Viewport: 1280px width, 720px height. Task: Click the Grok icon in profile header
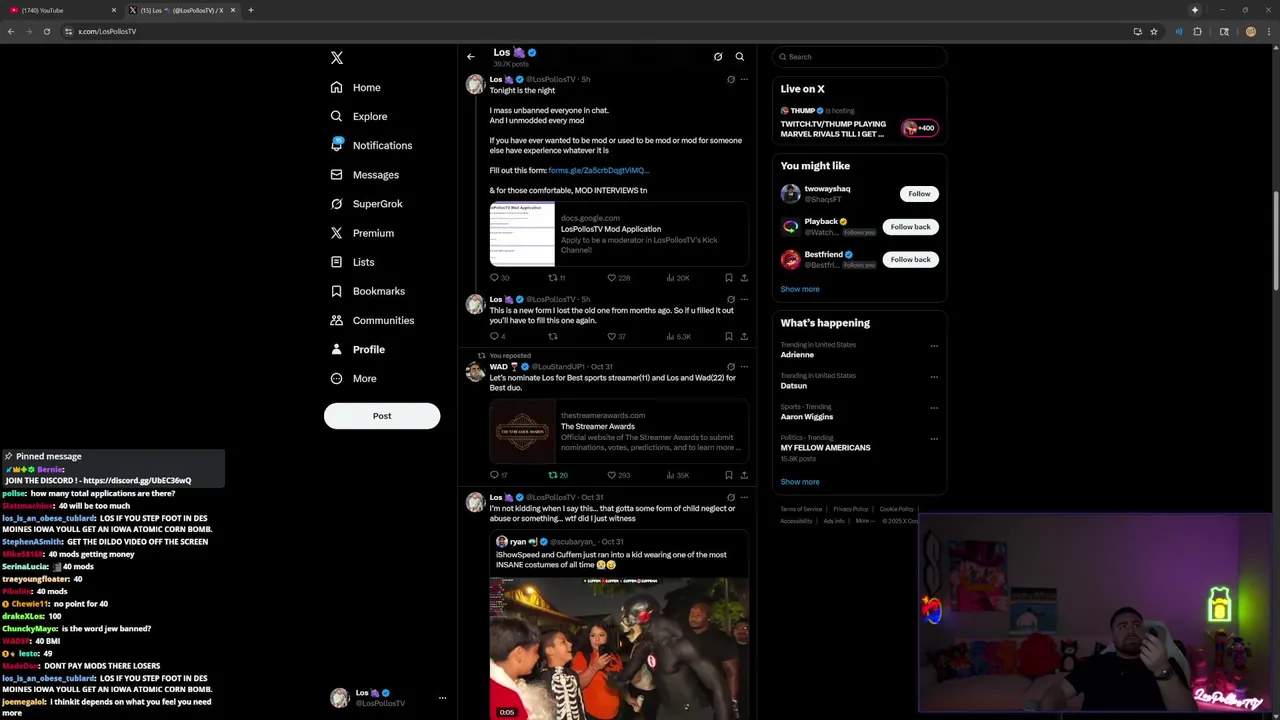[718, 57]
